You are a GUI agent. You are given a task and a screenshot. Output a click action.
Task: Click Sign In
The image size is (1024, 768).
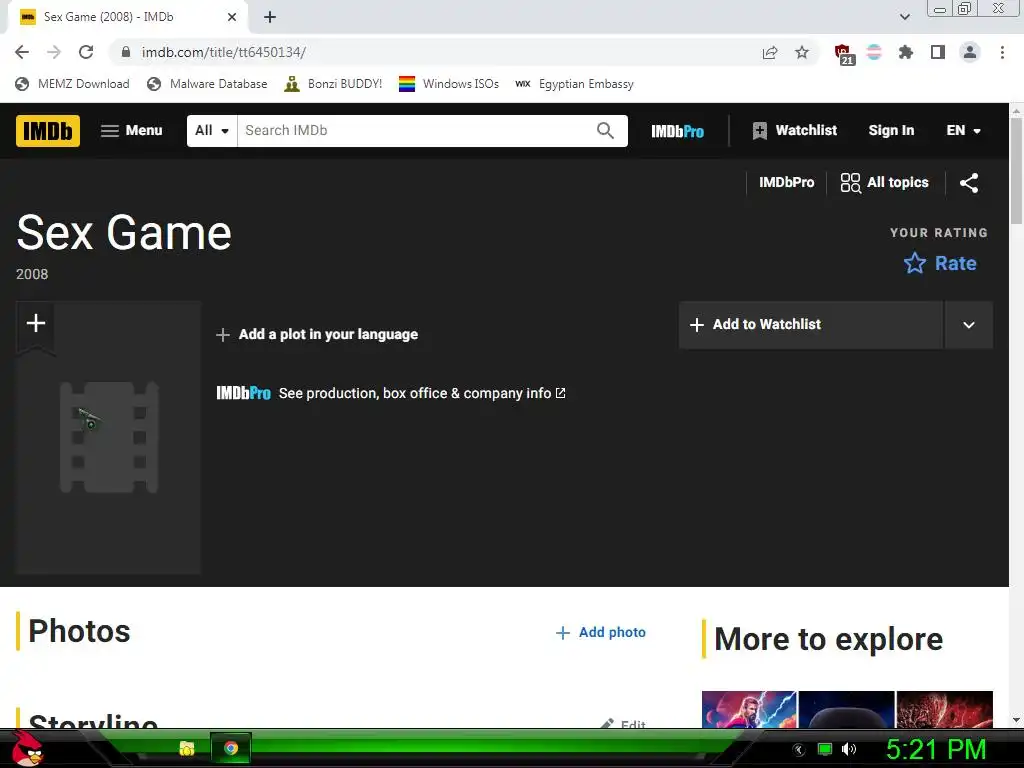(891, 131)
